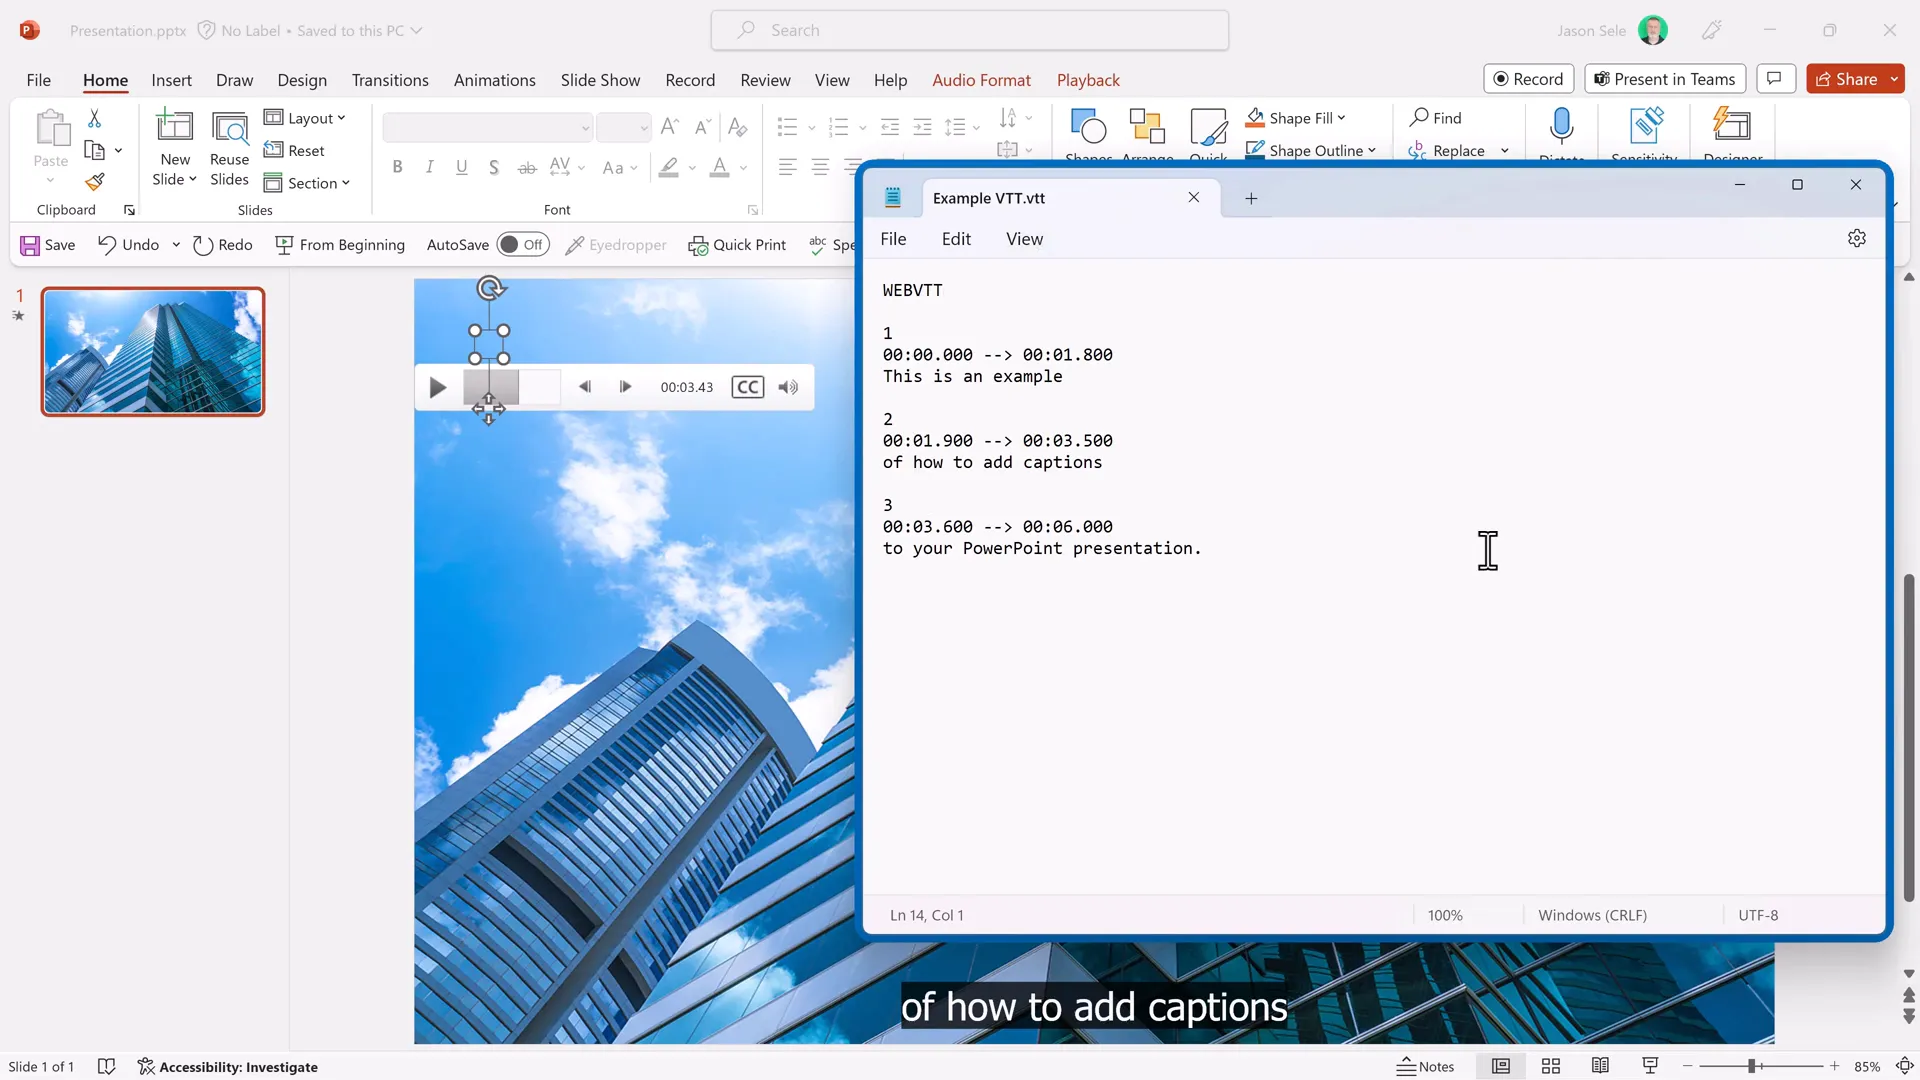This screenshot has width=1920, height=1080.
Task: Toggle Strikethrough formatting
Action: 527,167
